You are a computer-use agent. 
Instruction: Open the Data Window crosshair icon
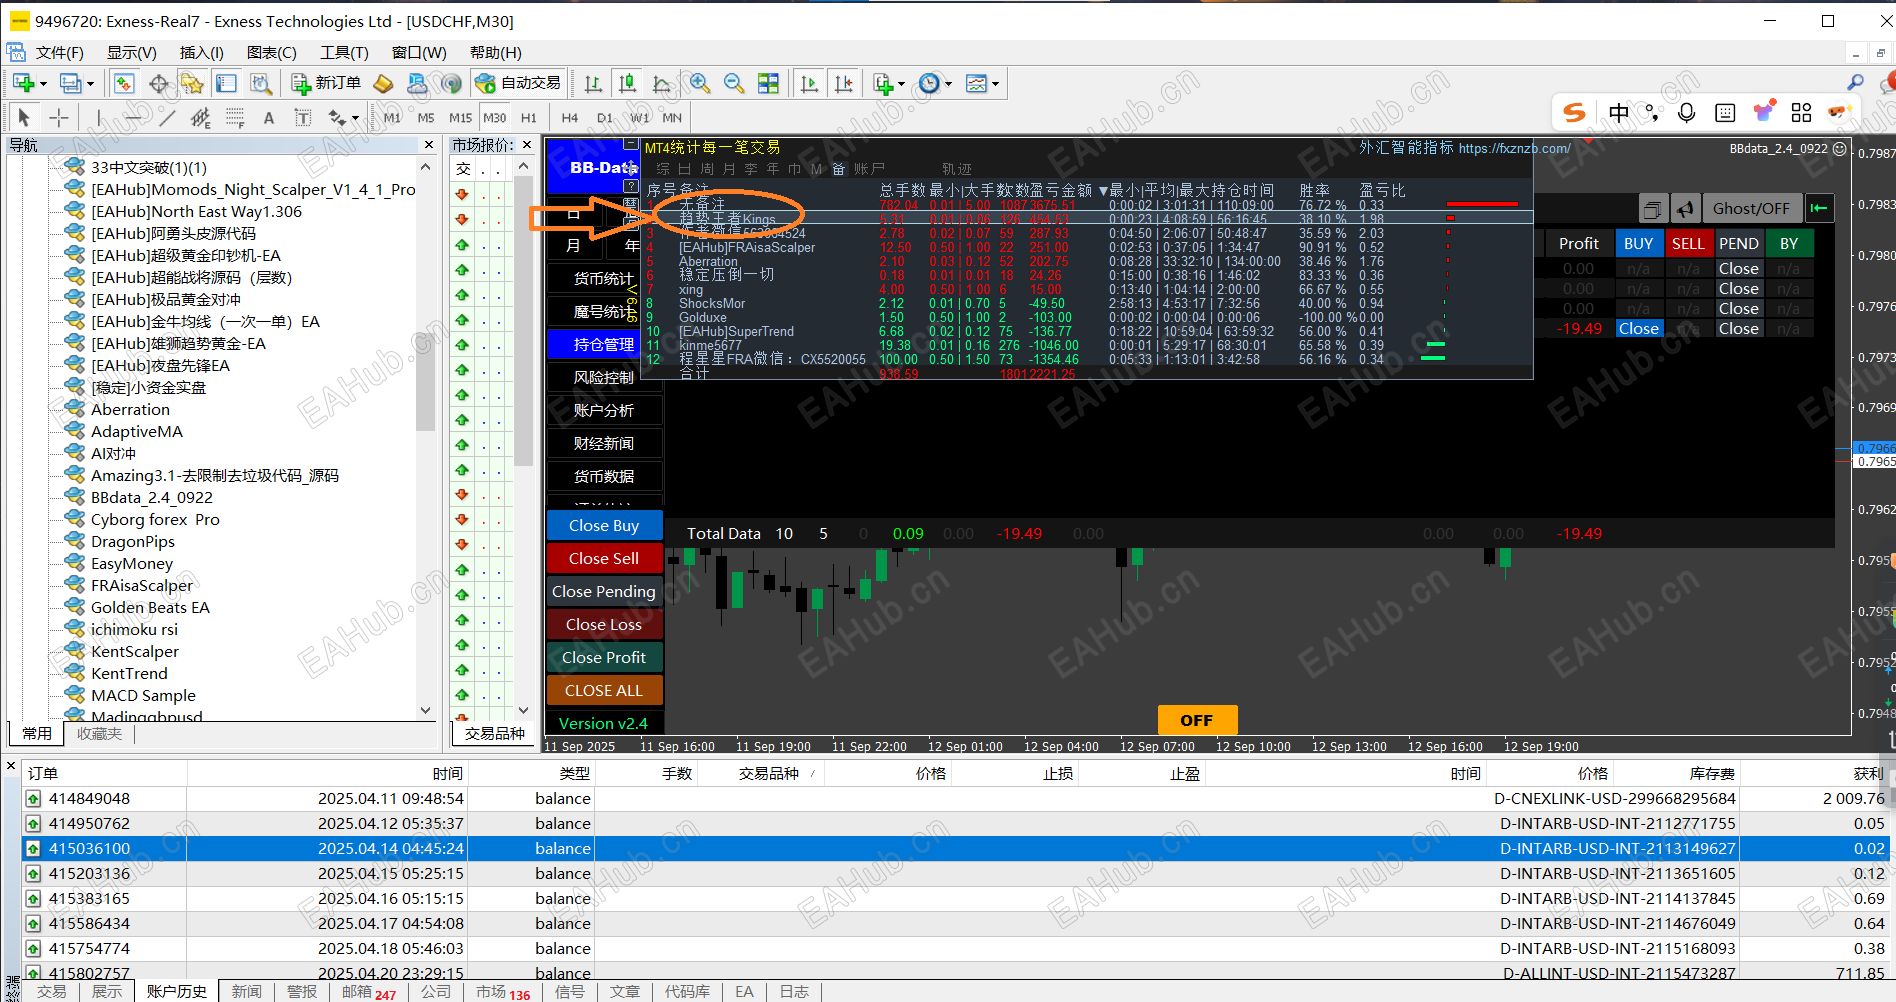click(159, 84)
